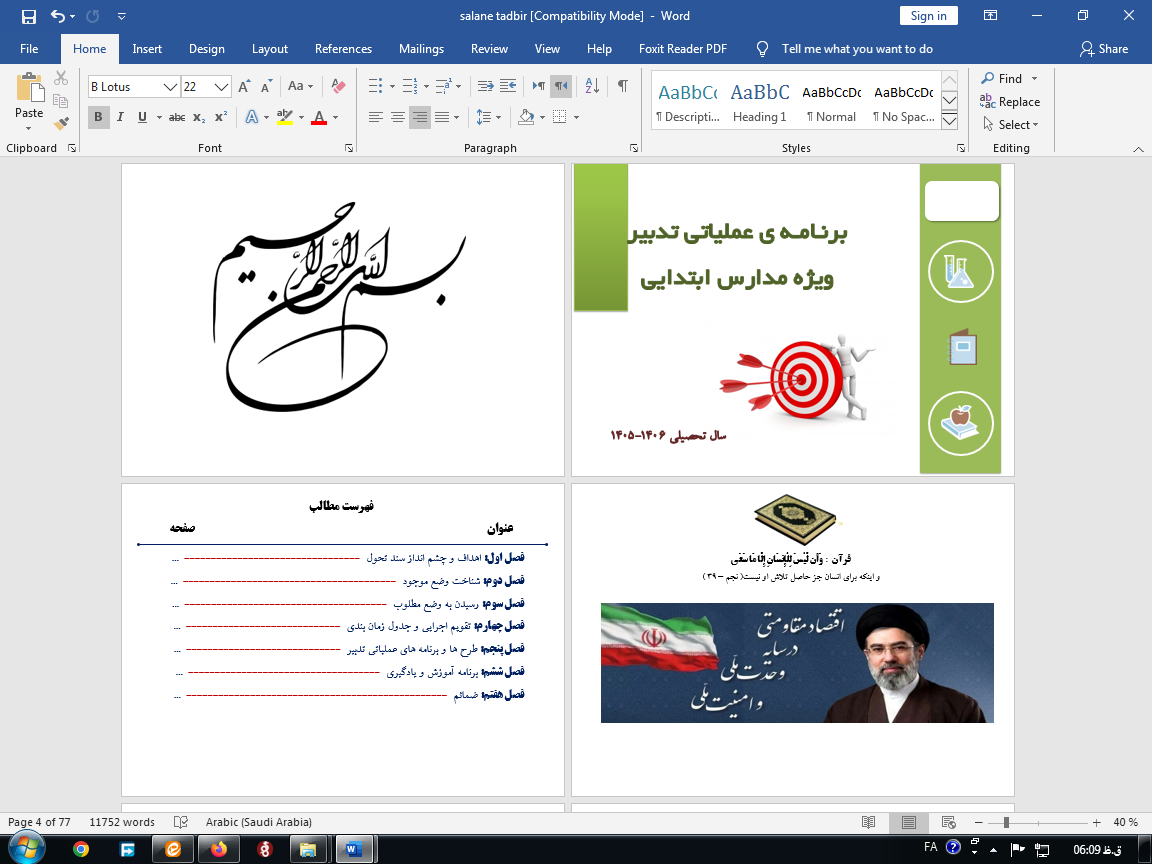The height and width of the screenshot is (864, 1152).
Task: Switch to Foxit Reader PDF tab
Action: click(683, 48)
